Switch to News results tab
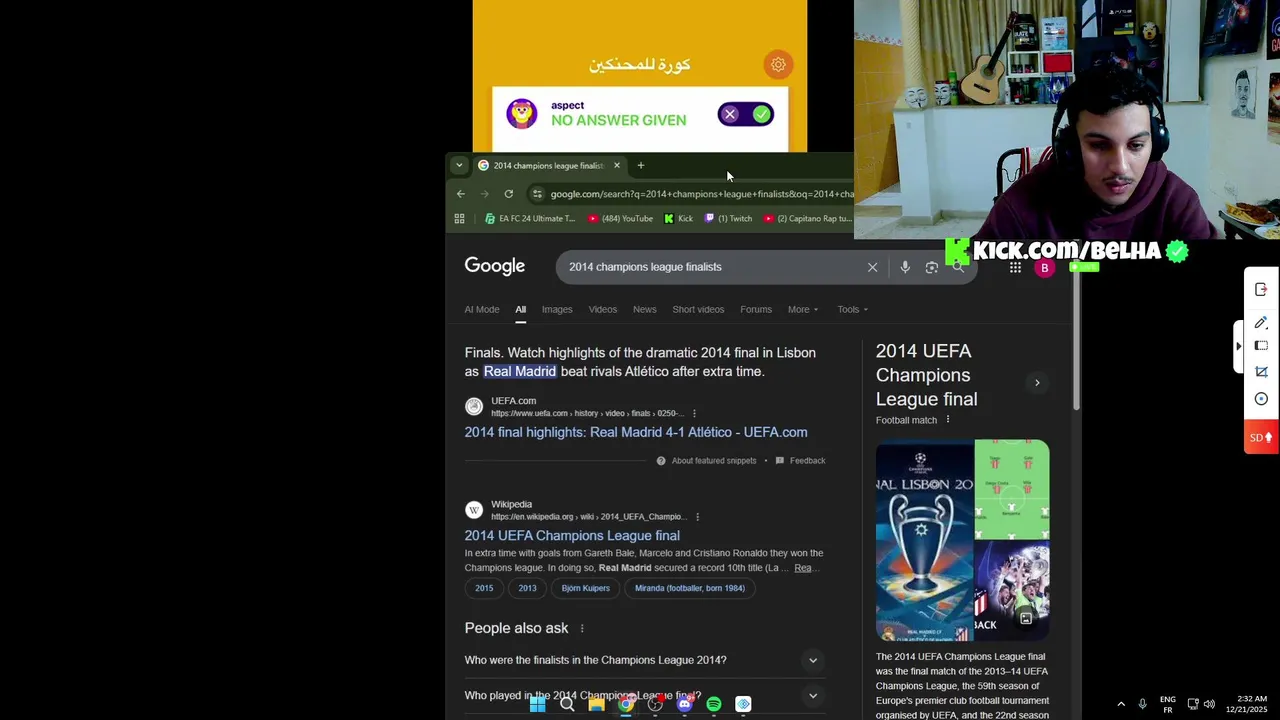The image size is (1280, 720). click(x=645, y=309)
